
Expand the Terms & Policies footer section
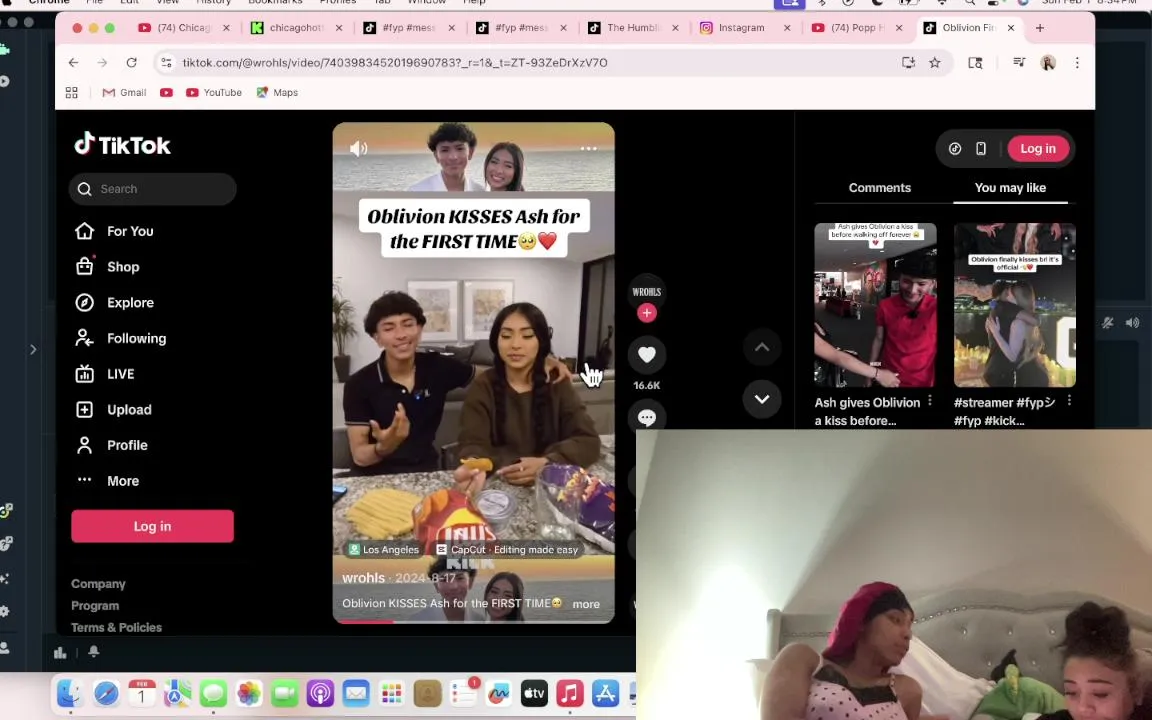click(x=116, y=627)
